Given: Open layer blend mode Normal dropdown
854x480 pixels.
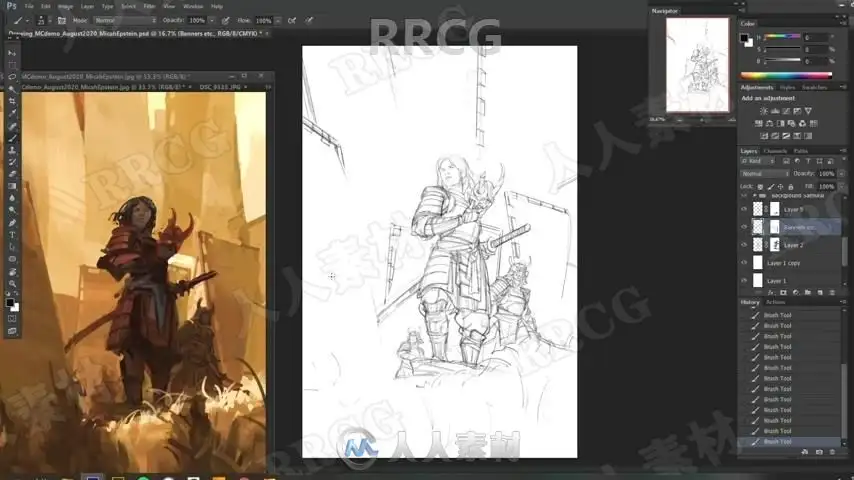Looking at the screenshot, I should [x=765, y=174].
